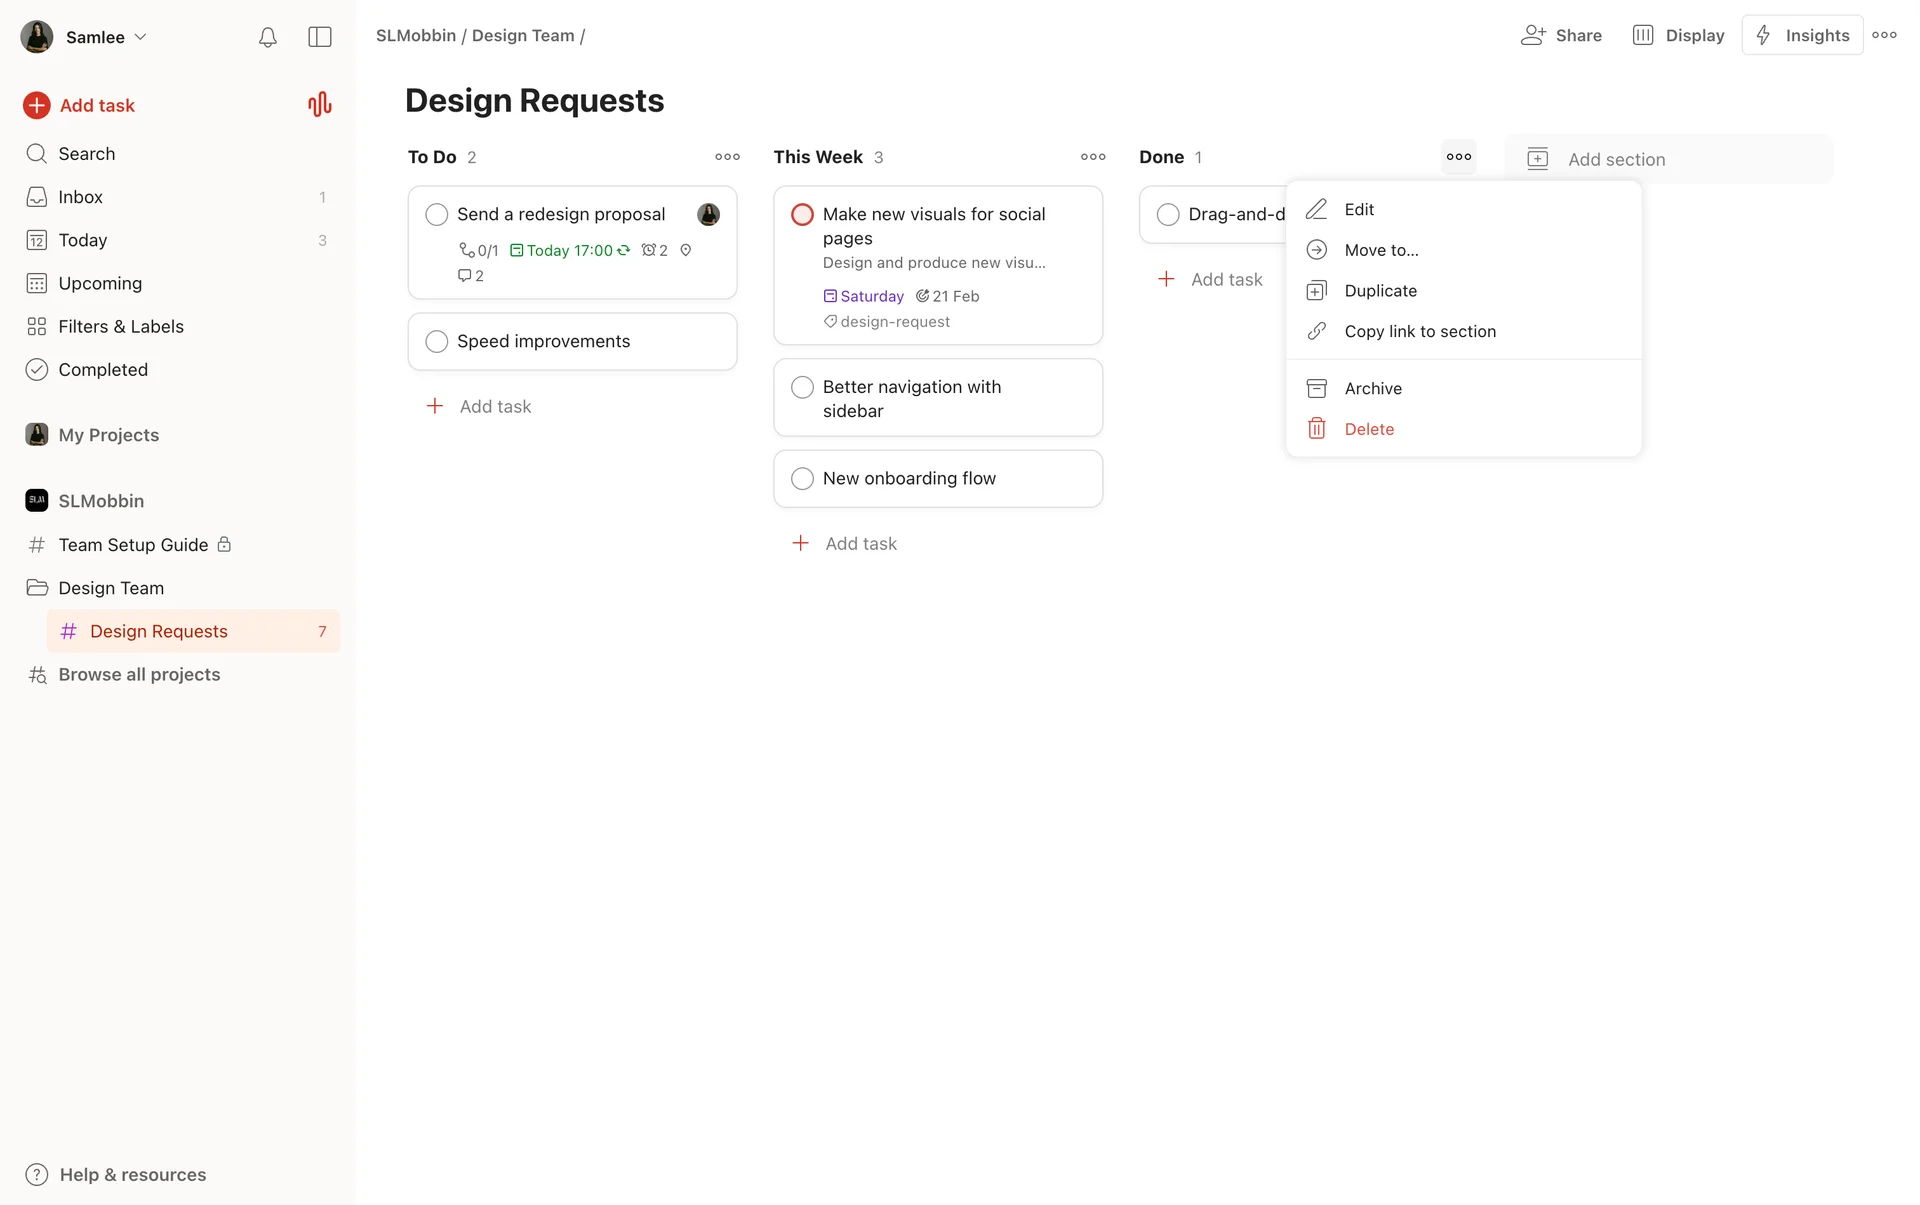The width and height of the screenshot is (1920, 1205).
Task: Click Delete in the section menu
Action: [x=1368, y=429]
